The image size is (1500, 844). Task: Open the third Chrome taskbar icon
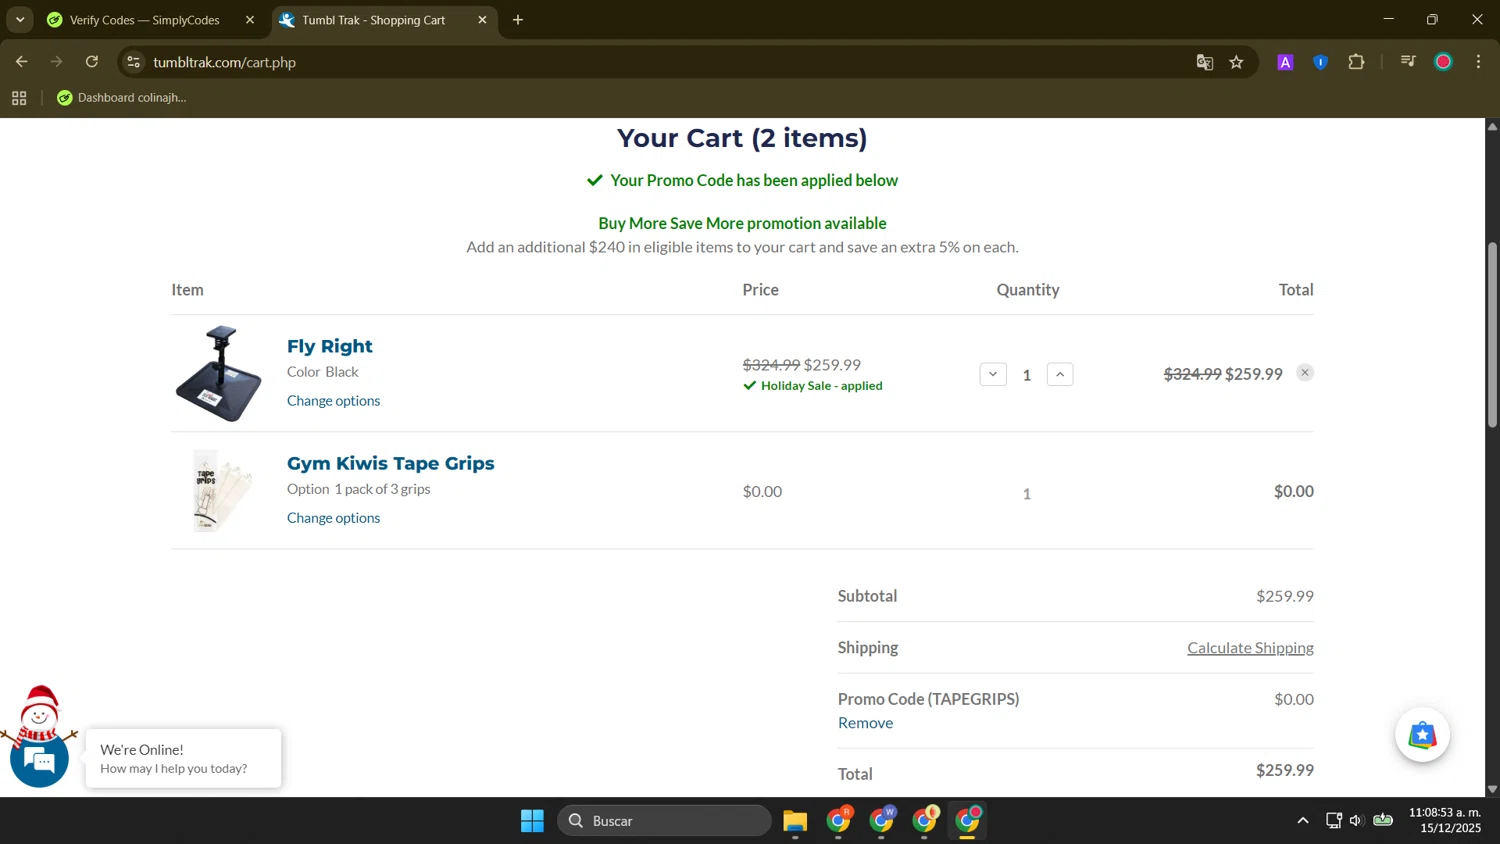coord(925,821)
